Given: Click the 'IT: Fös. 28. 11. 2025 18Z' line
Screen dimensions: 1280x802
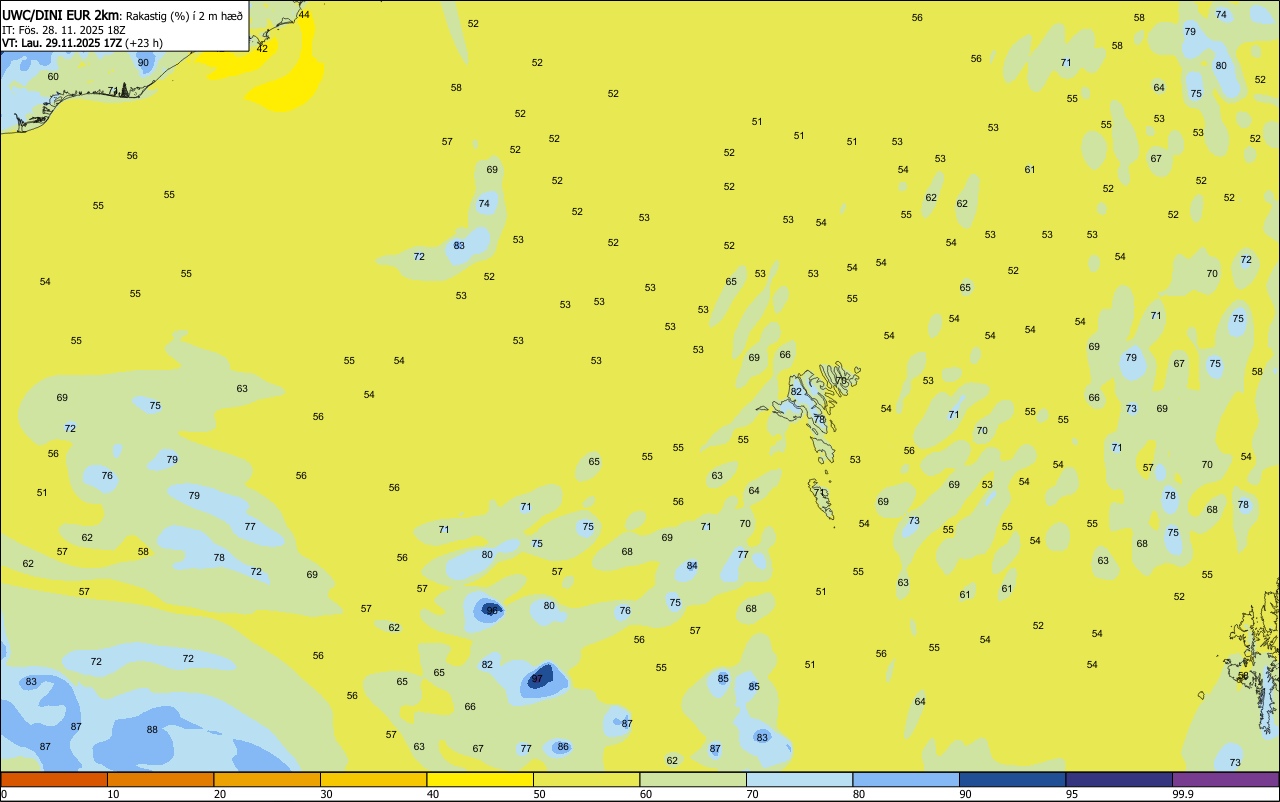Looking at the screenshot, I should pyautogui.click(x=62, y=30).
